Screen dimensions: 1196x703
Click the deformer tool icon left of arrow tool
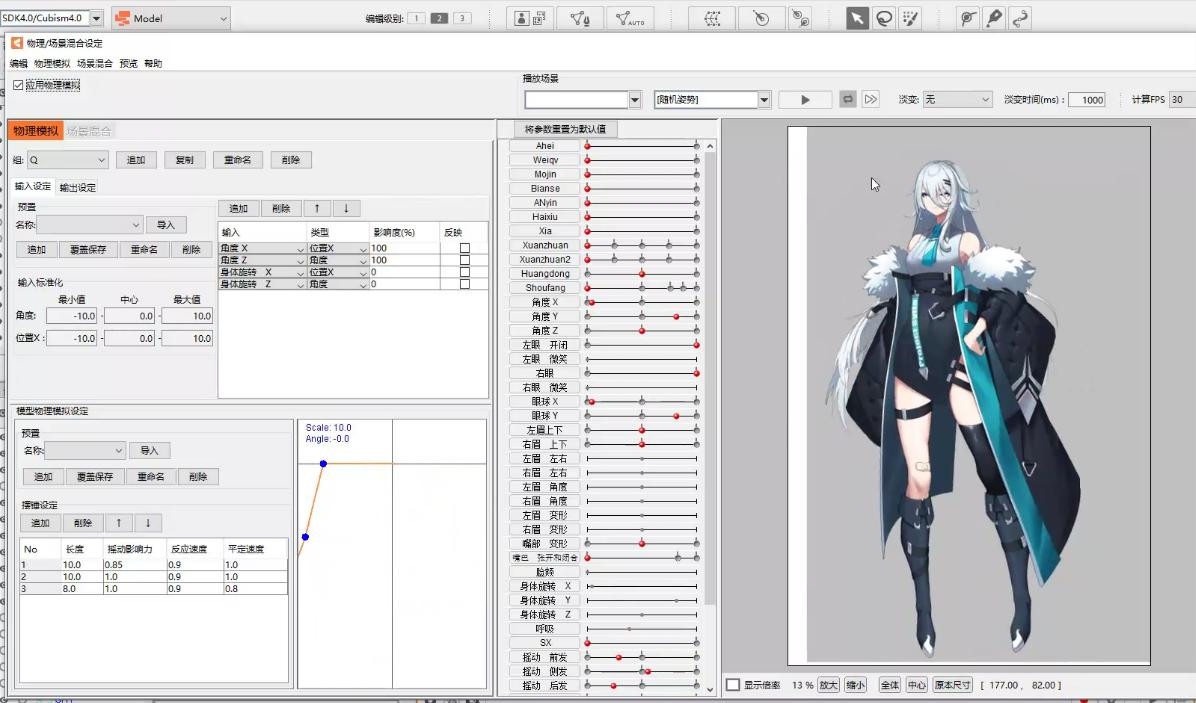click(x=801, y=18)
